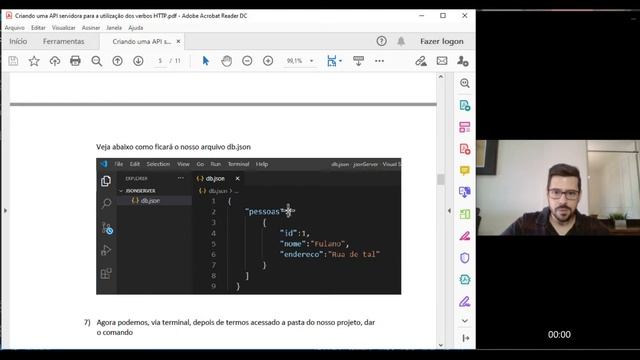Open the Visualizar menu
This screenshot has width=640, height=360.
(64, 28)
